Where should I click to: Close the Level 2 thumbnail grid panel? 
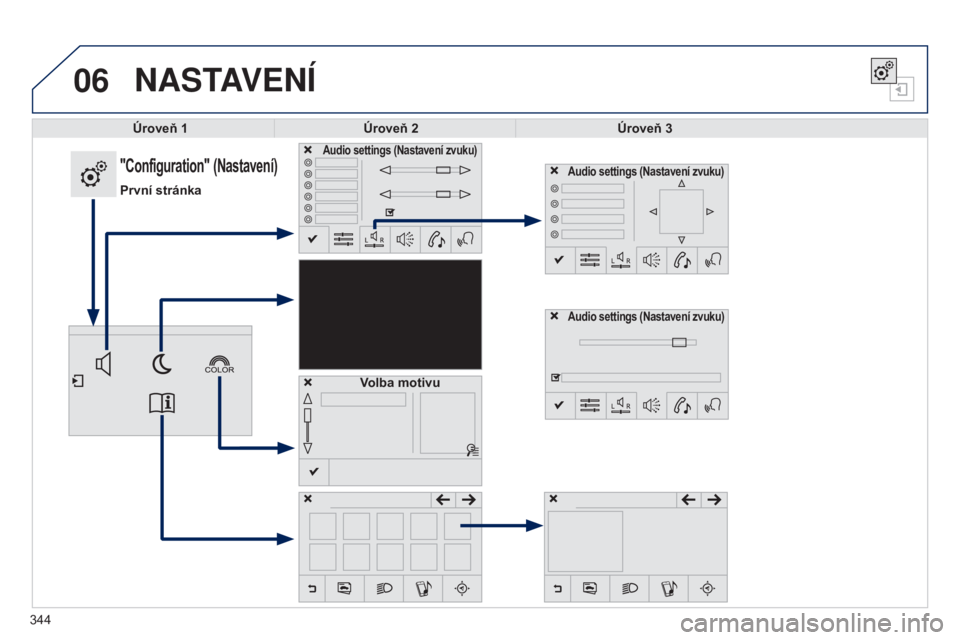(308, 499)
